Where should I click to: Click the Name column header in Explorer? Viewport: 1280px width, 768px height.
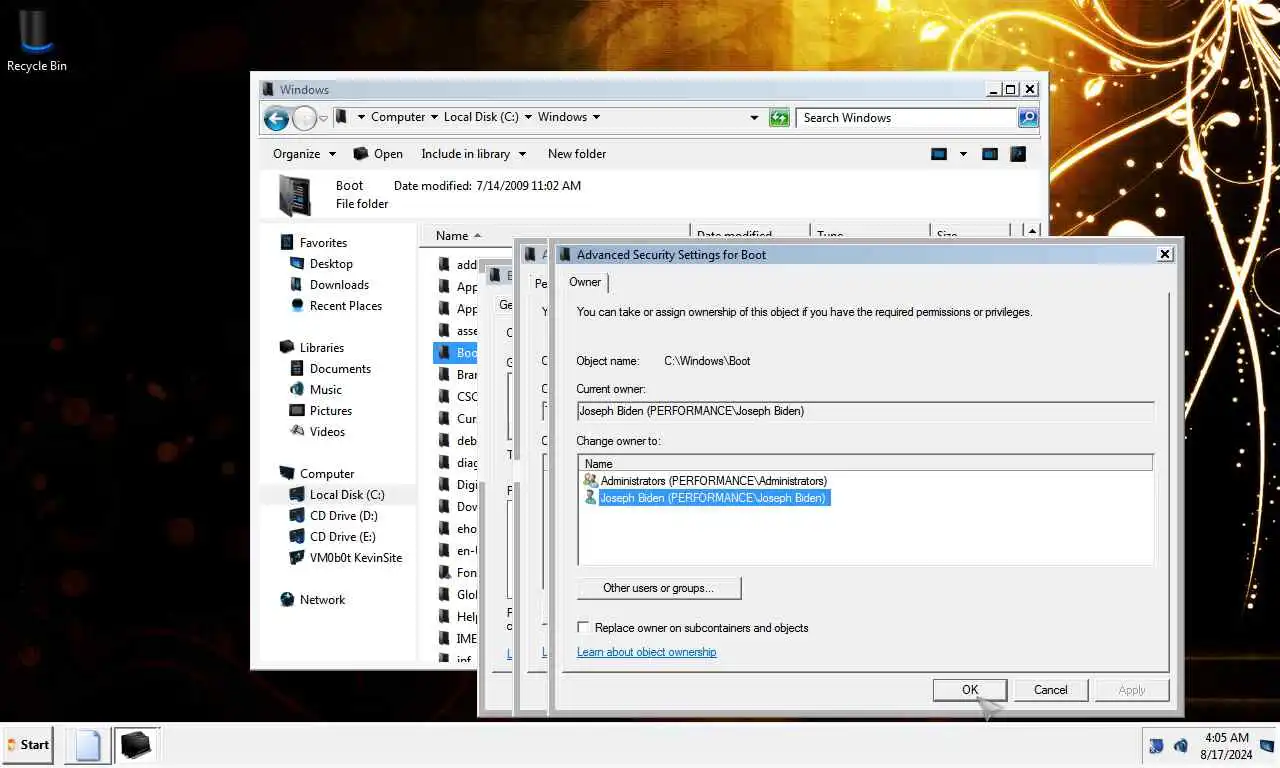coord(557,236)
